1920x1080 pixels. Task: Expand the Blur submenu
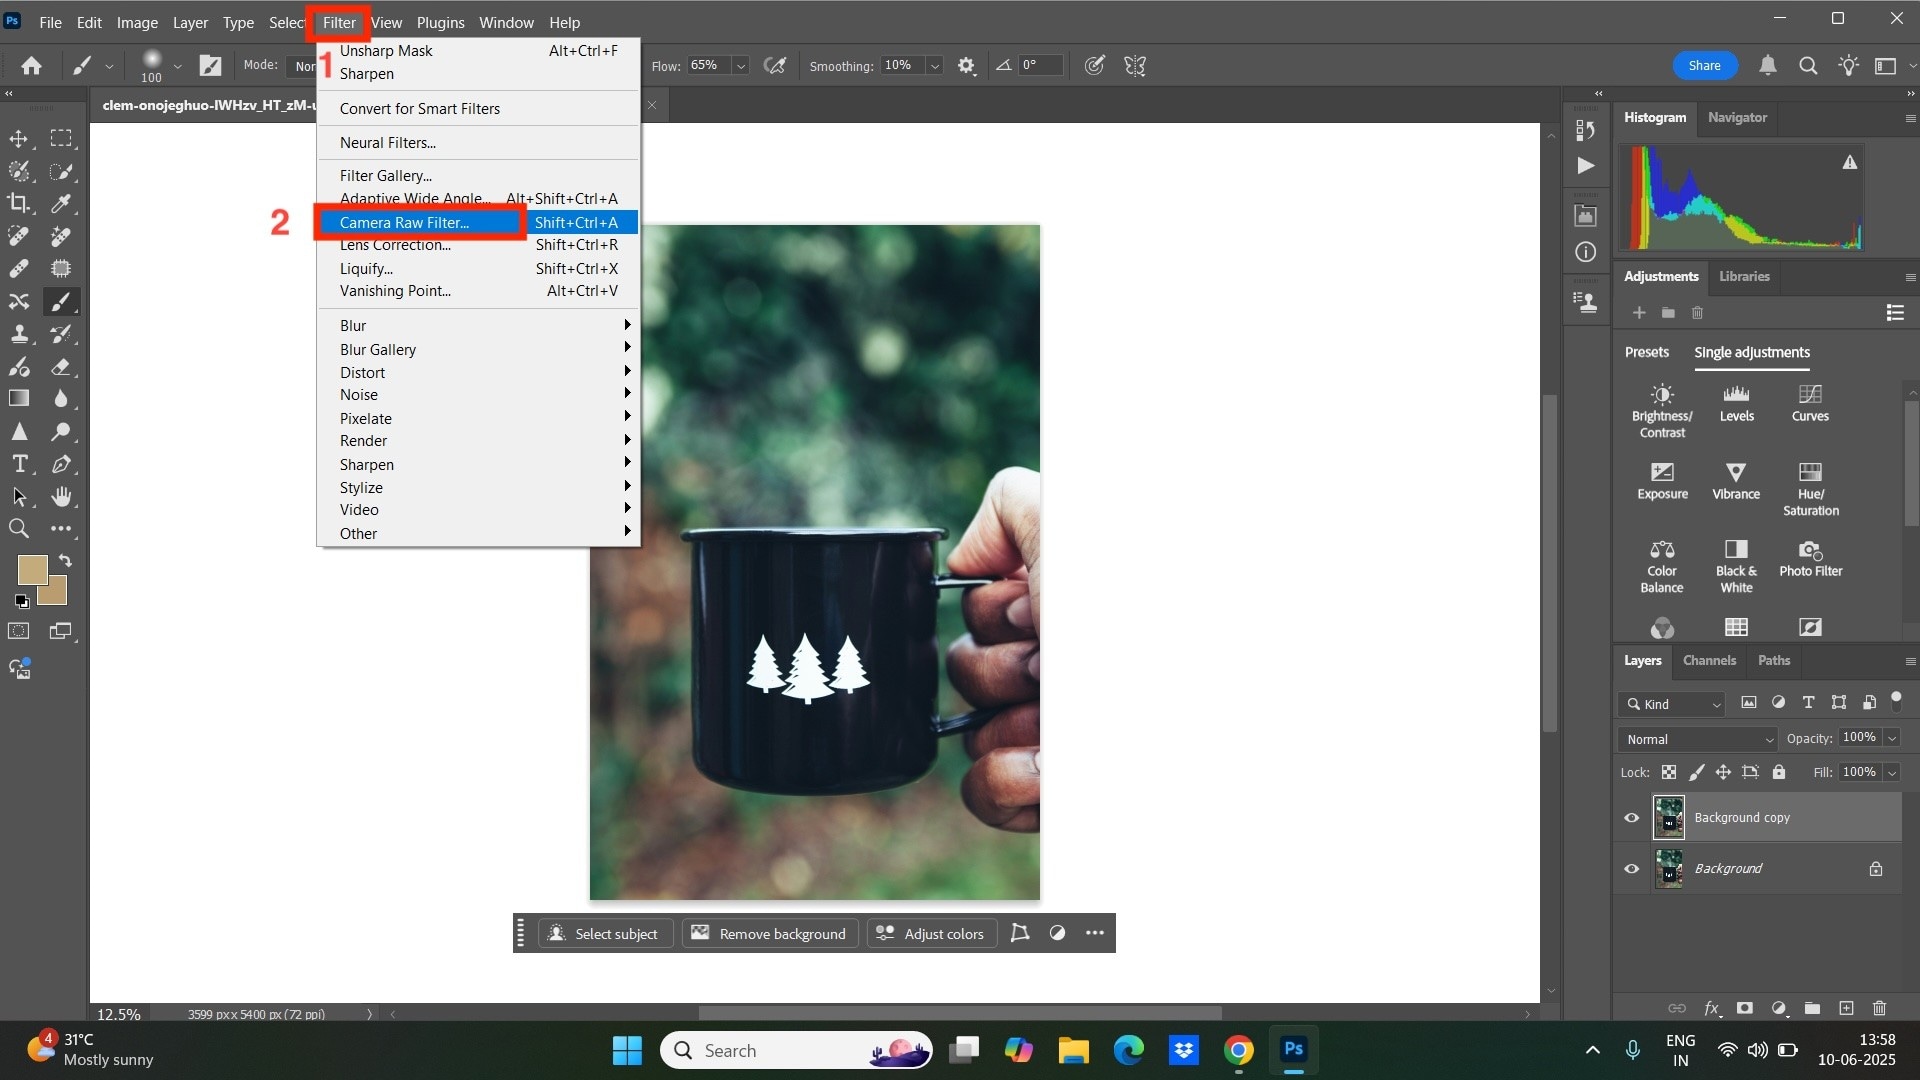[x=478, y=326]
